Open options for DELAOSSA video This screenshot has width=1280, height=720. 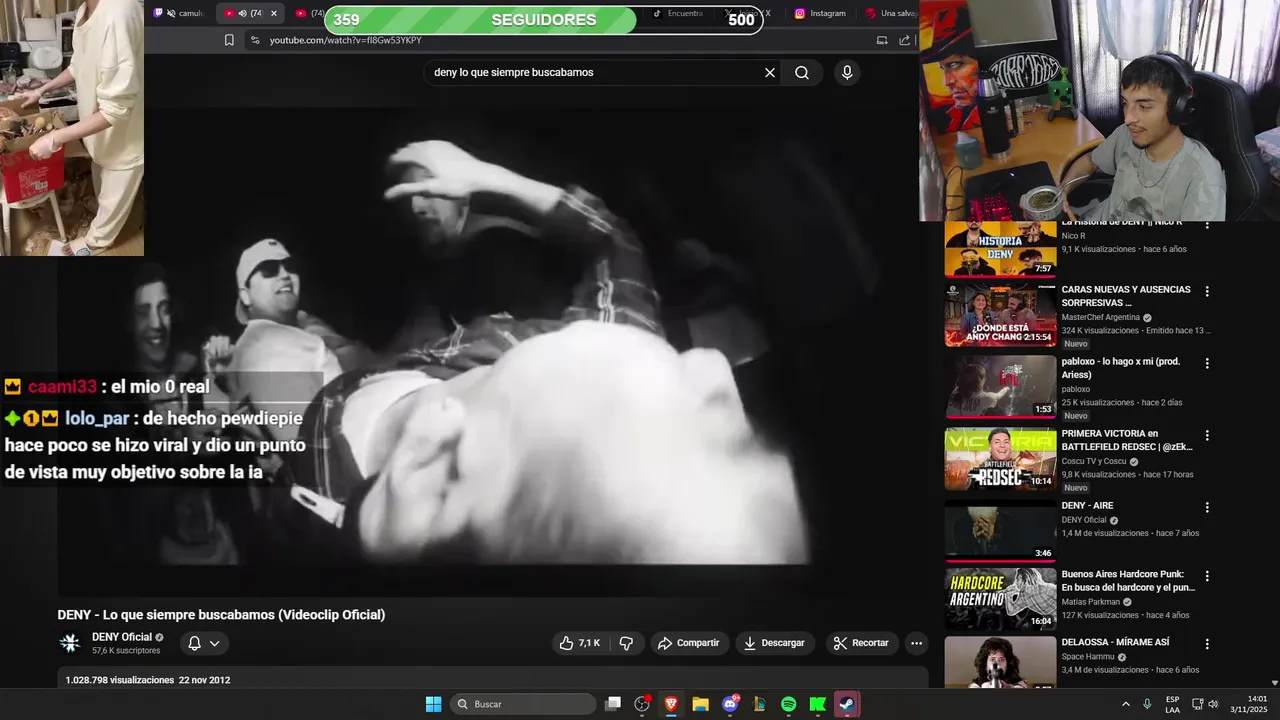1207,644
